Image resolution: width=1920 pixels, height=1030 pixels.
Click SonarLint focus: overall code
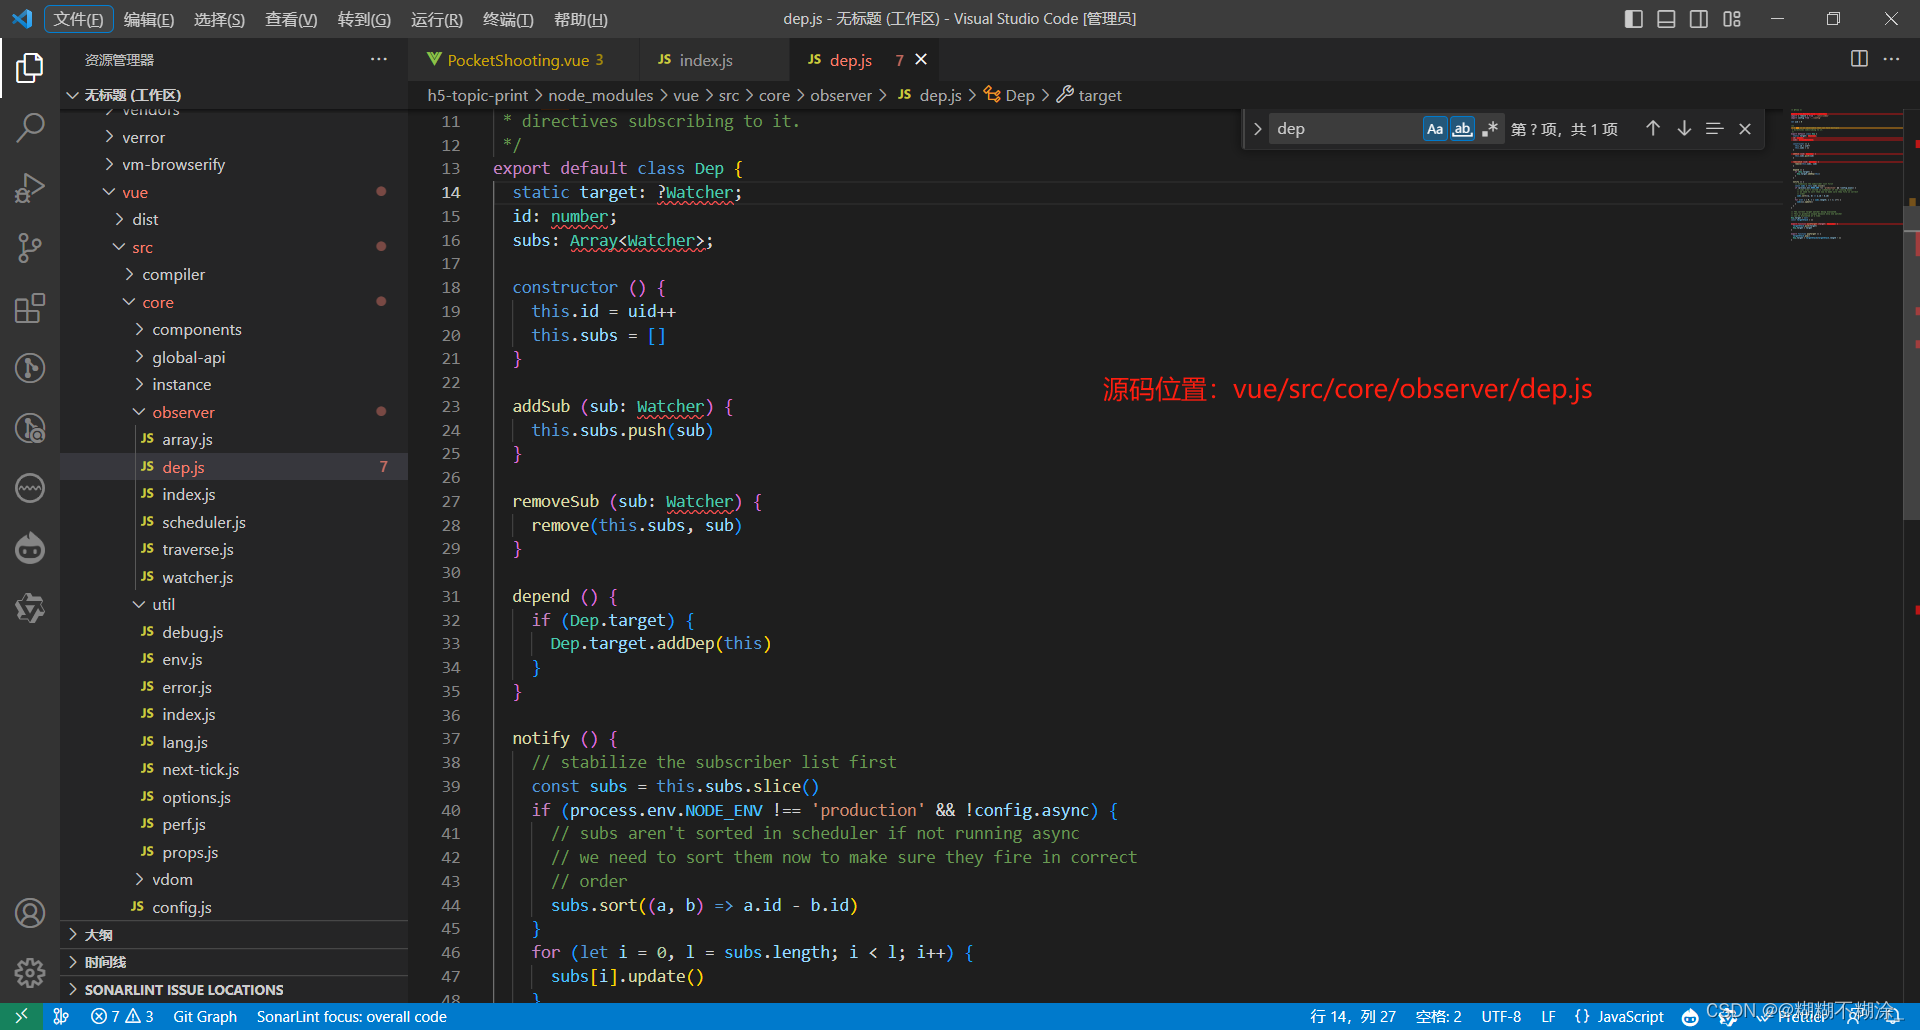(x=352, y=1016)
